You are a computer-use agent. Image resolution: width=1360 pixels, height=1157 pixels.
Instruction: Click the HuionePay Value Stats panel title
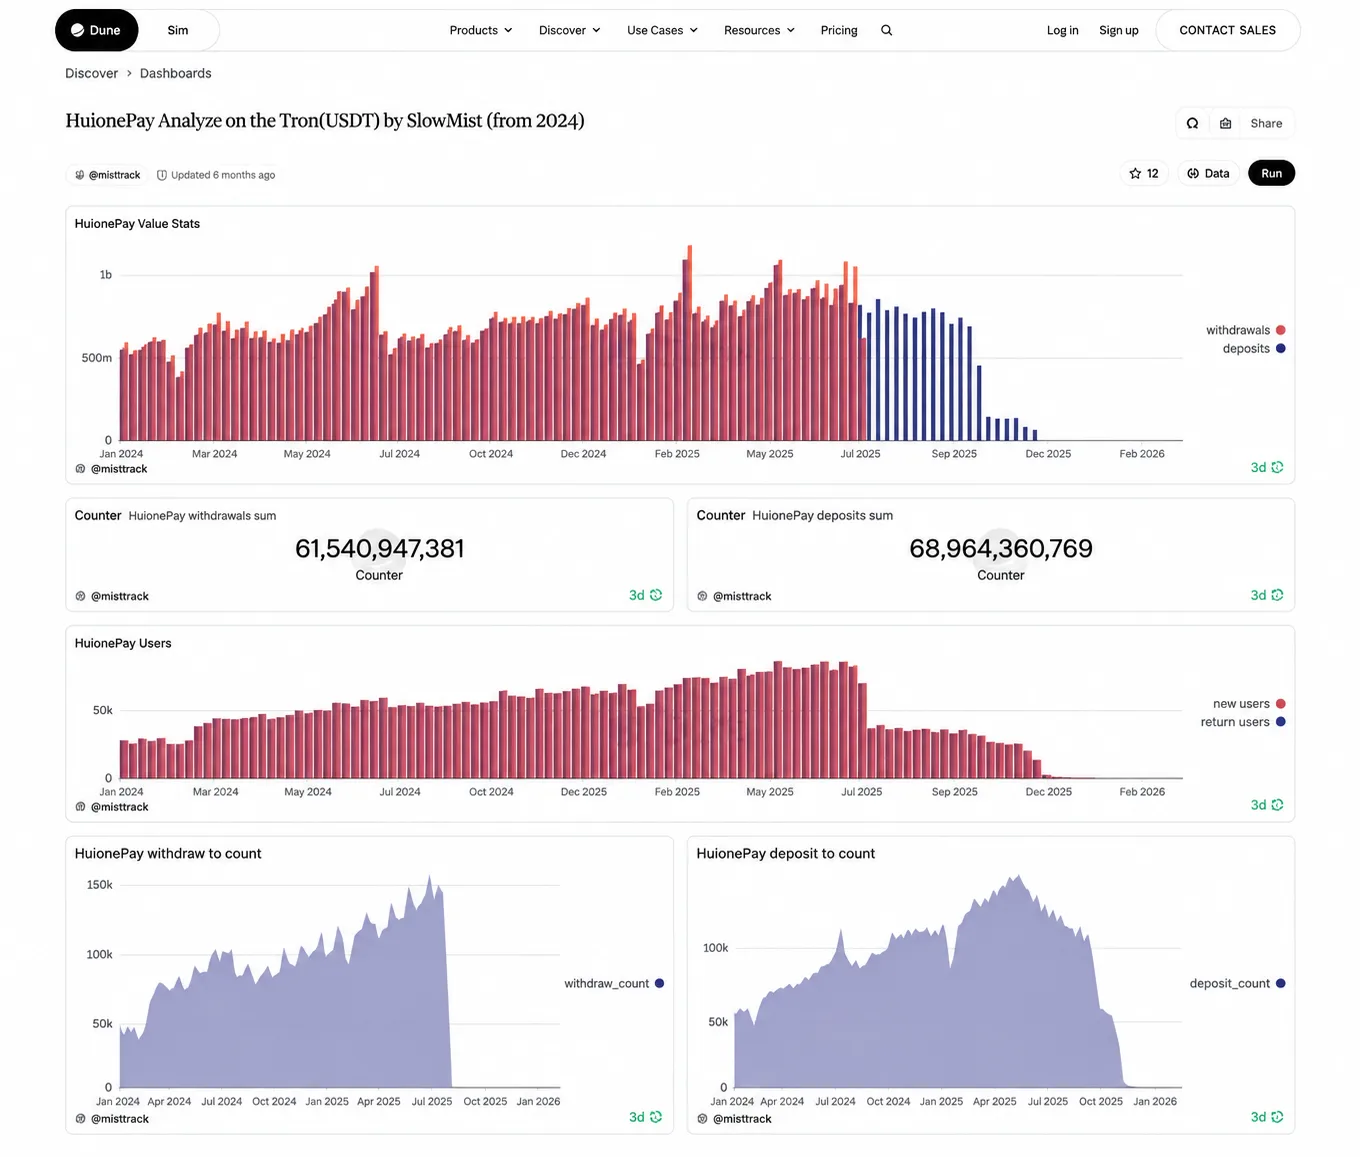pos(137,224)
